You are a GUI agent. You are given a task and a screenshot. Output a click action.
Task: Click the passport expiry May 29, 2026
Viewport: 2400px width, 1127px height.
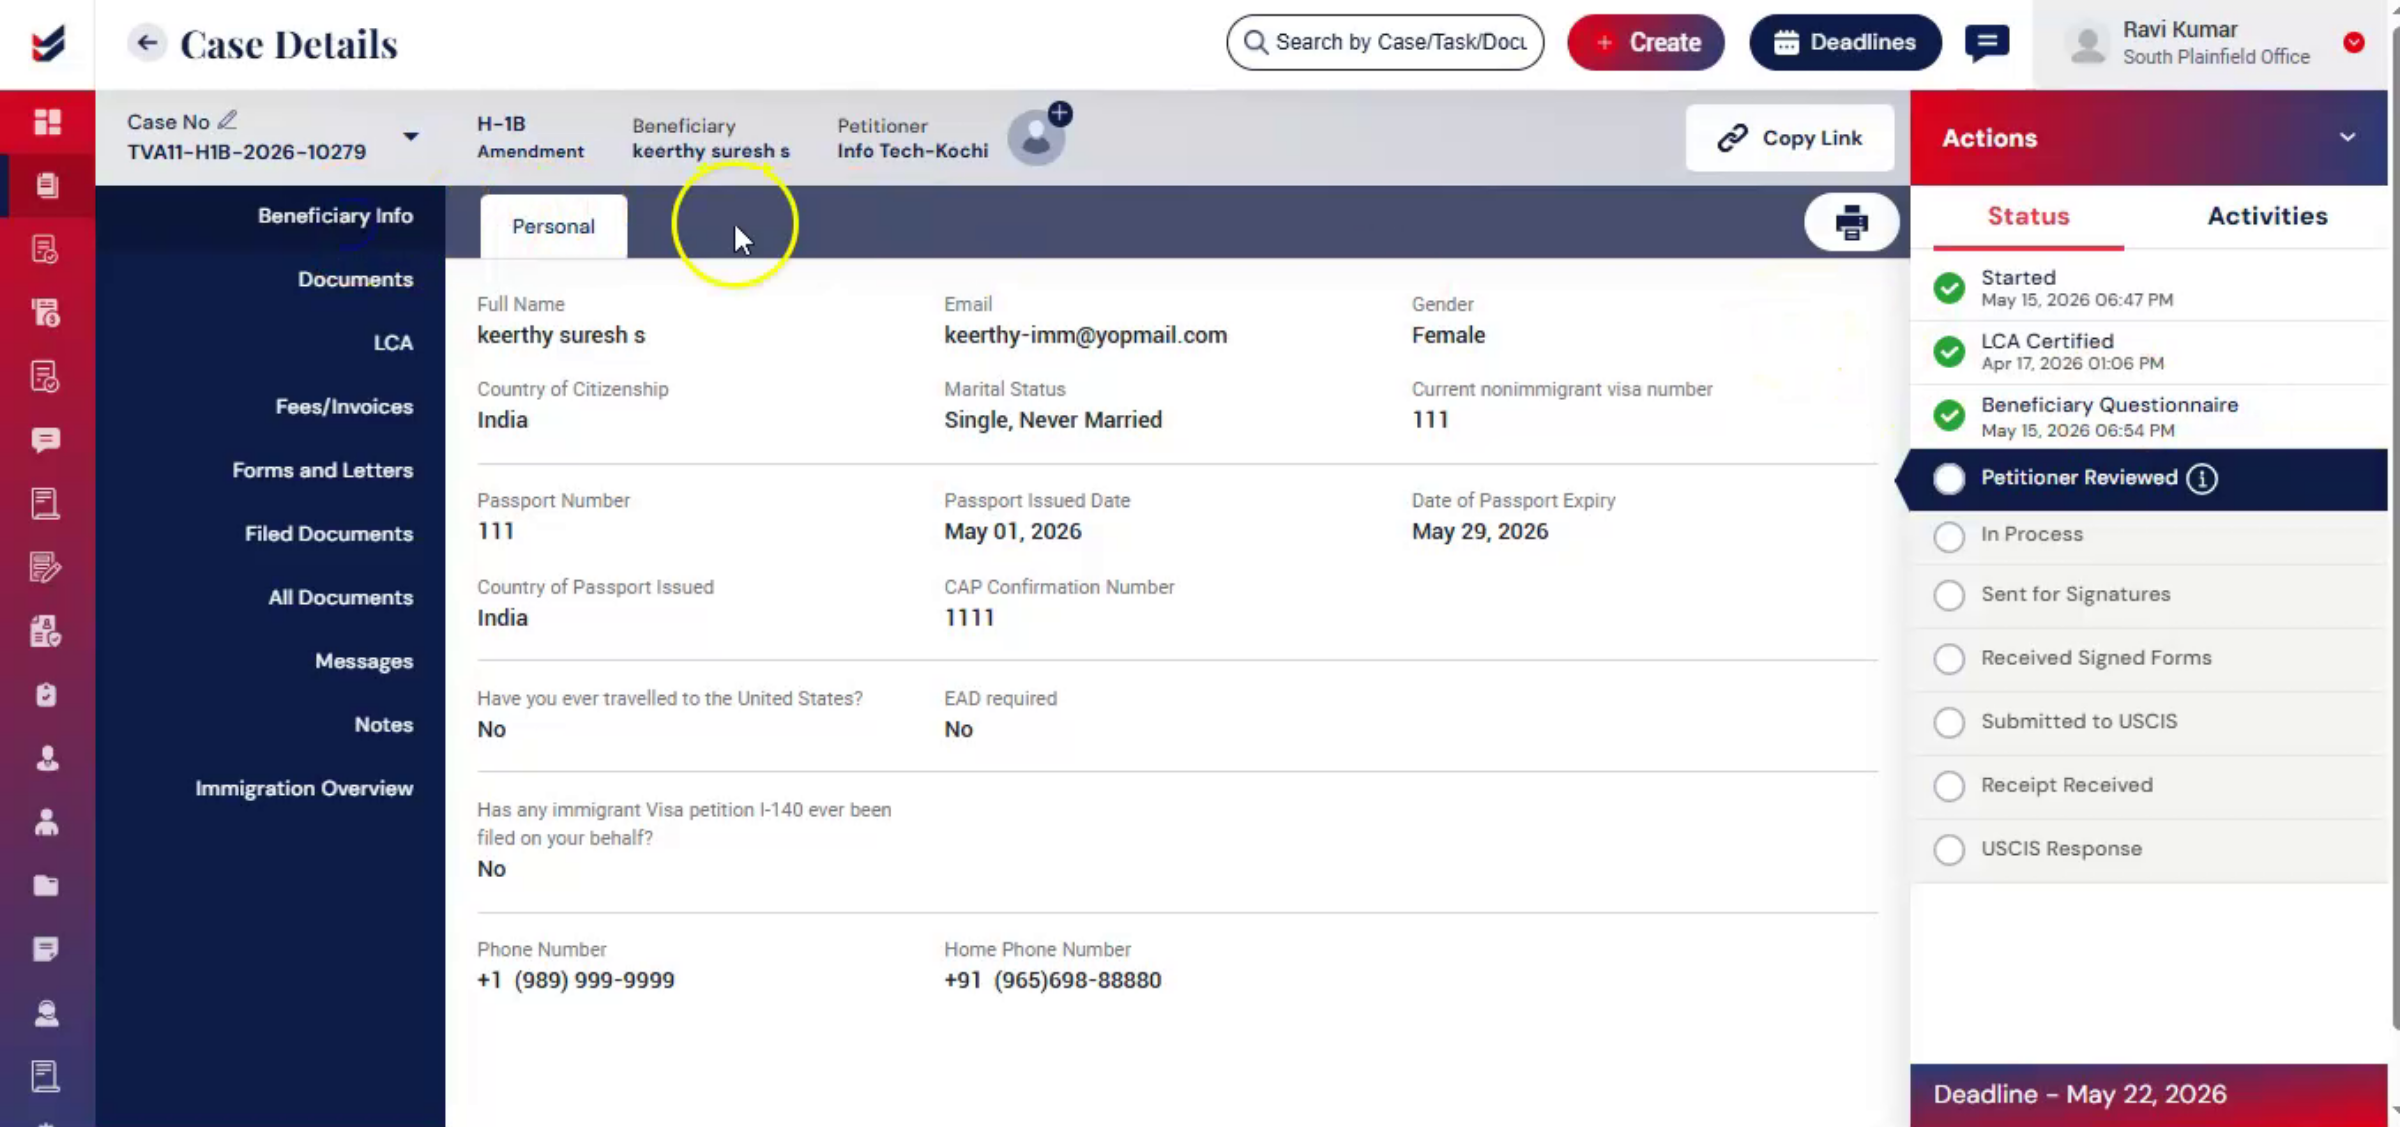(x=1480, y=531)
